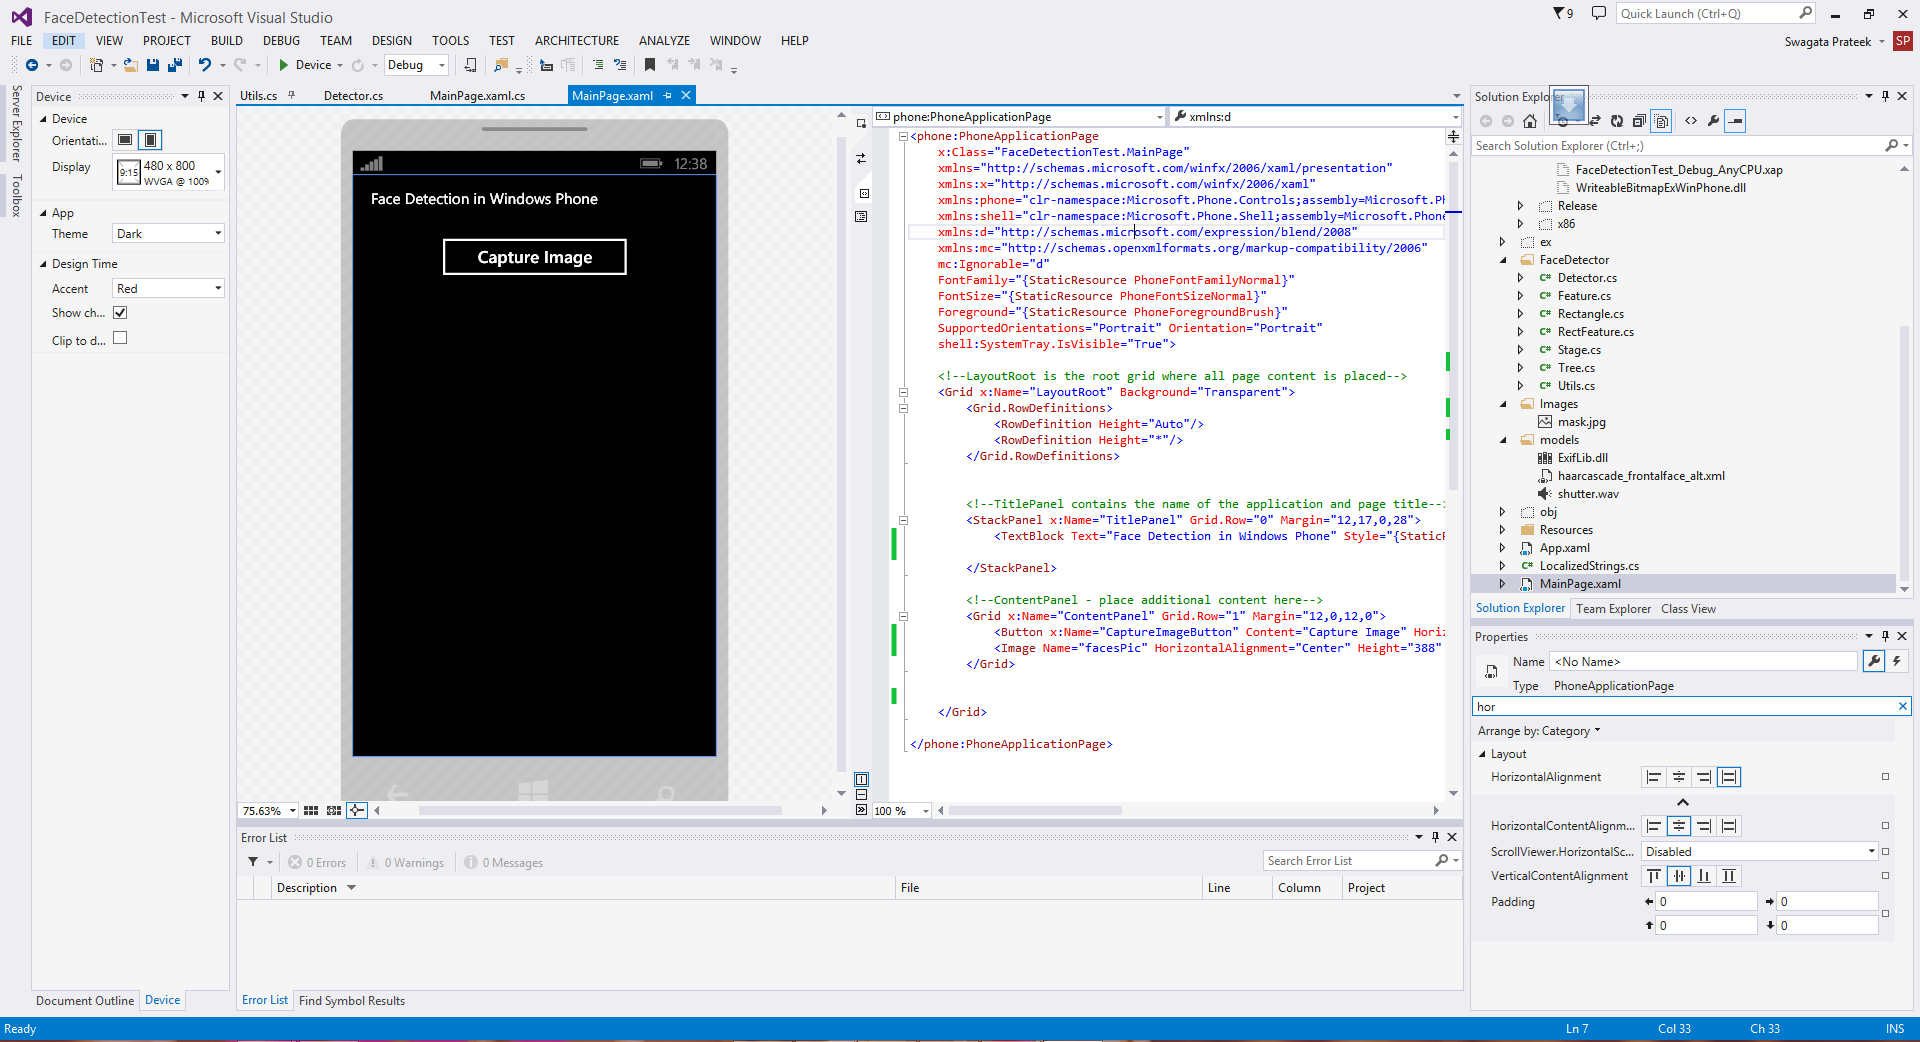Open the Debug configuration dropdown
Viewport: 1920px width, 1042px height.
tap(416, 65)
